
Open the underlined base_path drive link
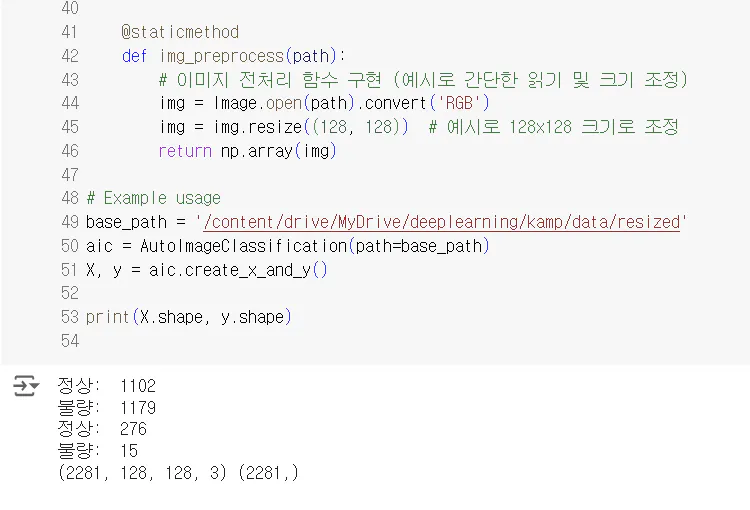click(441, 222)
